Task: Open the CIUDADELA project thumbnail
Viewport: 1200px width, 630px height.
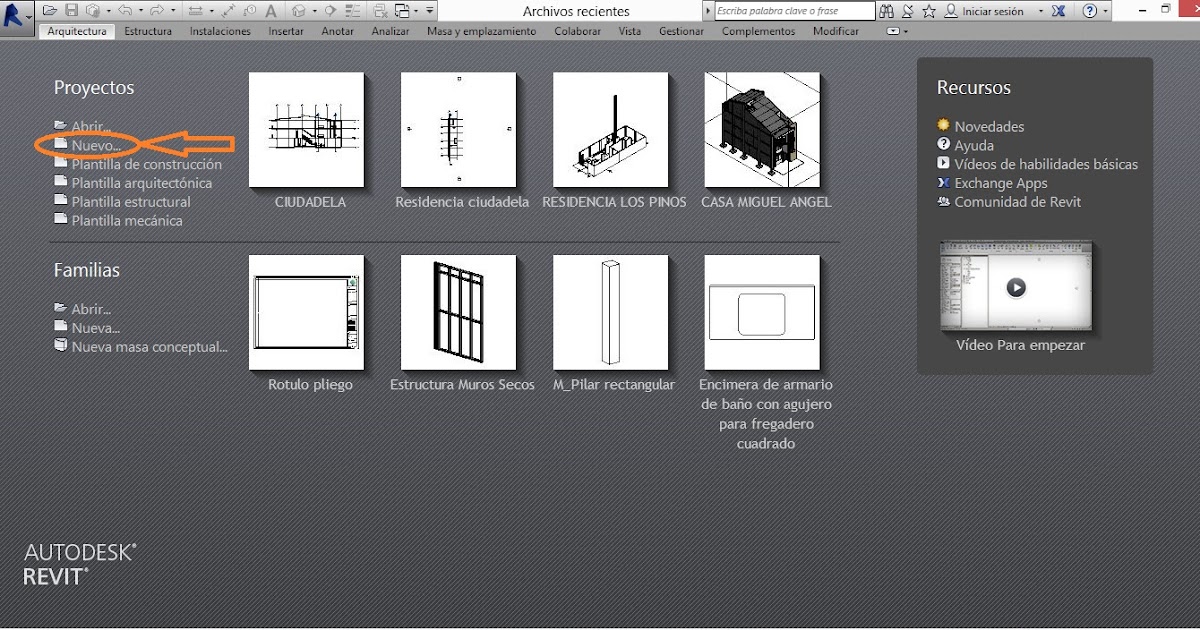Action: (x=307, y=130)
